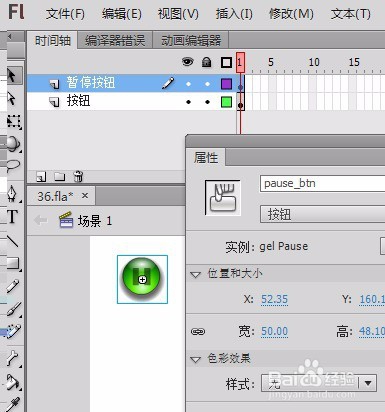The height and width of the screenshot is (412, 385).
Task: Toggle visibility dot of 暂停按钮 layer
Action: 188,84
